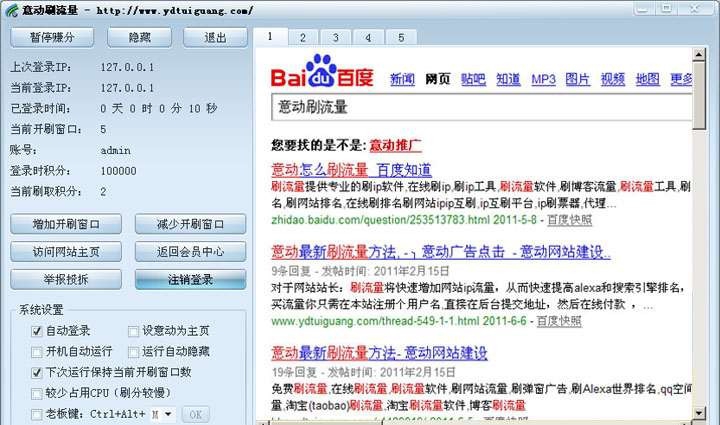
Task: Click the account name admin
Action: [116, 151]
